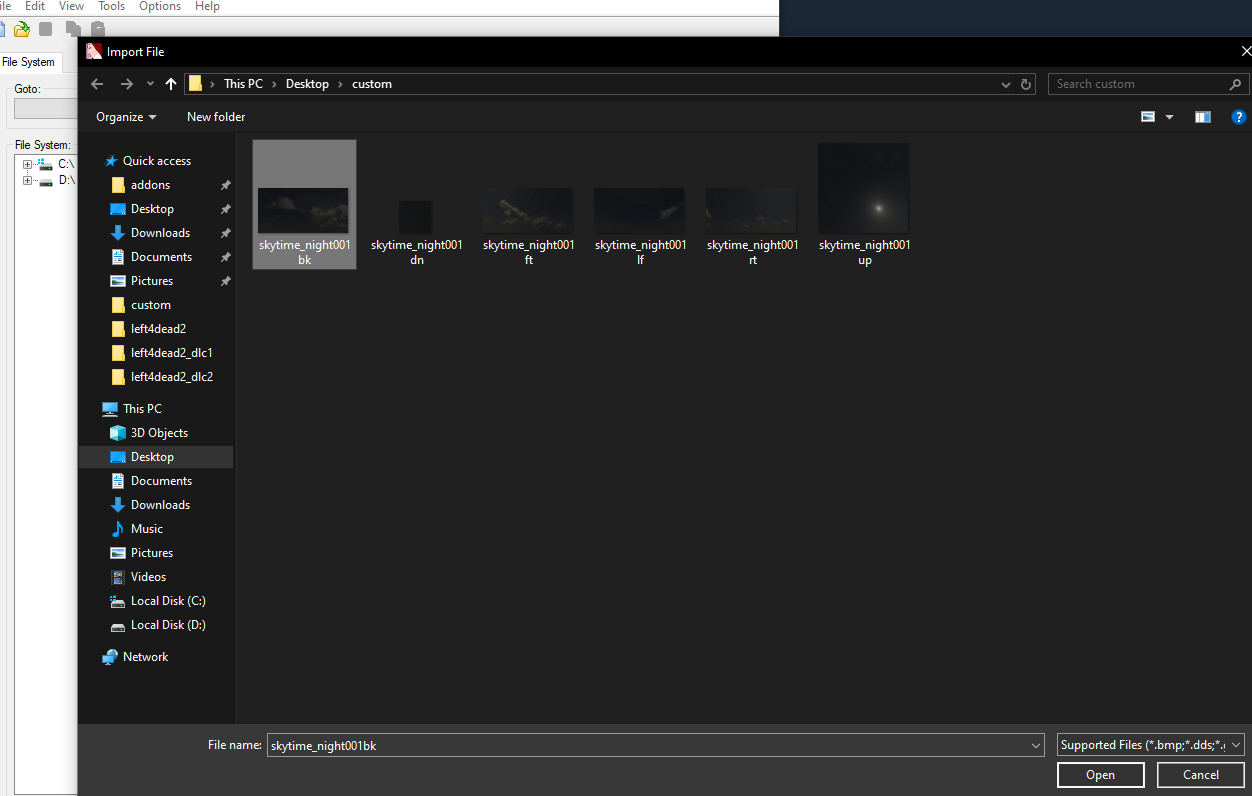Open Local Disk (C:)

coord(168,601)
